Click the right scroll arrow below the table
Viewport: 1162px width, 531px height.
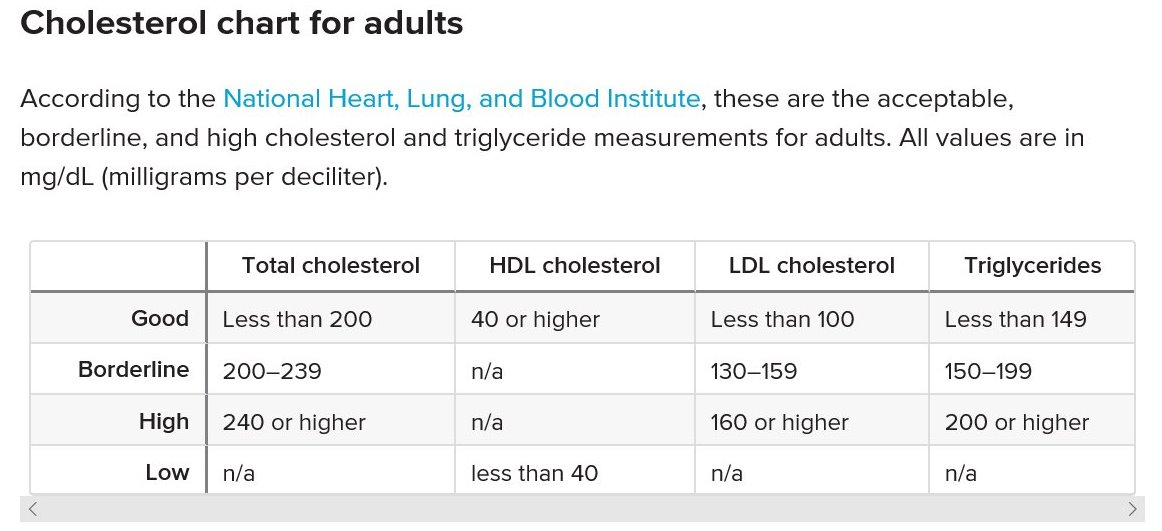click(x=1132, y=509)
